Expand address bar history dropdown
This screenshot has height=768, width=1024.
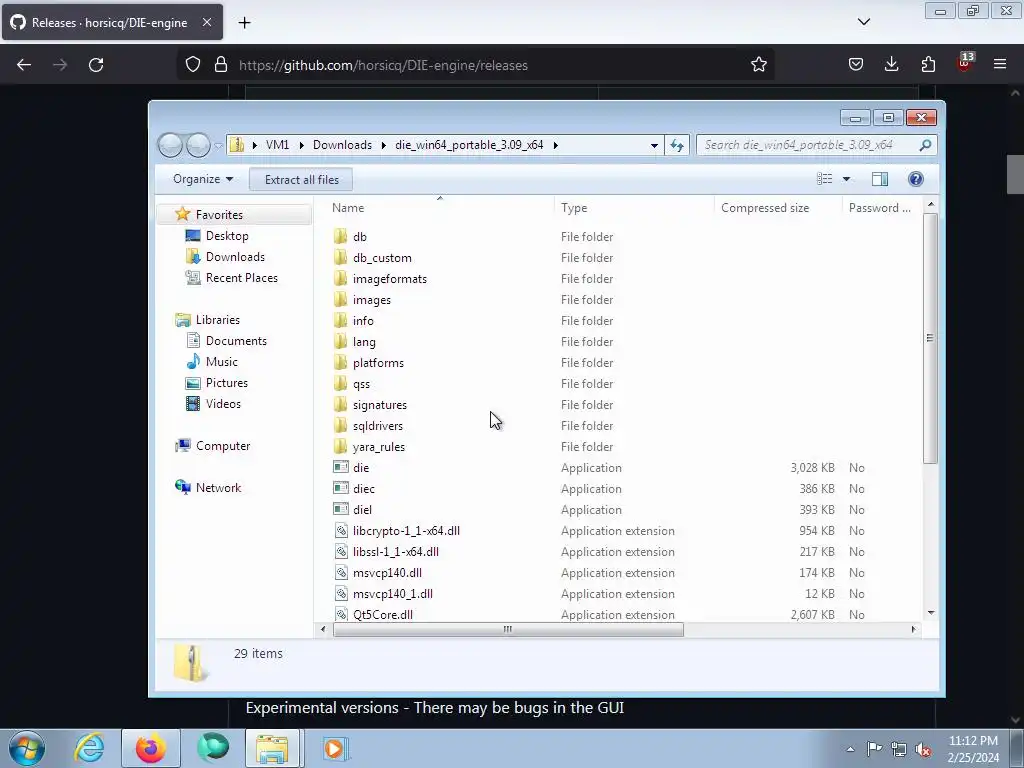[654, 145]
